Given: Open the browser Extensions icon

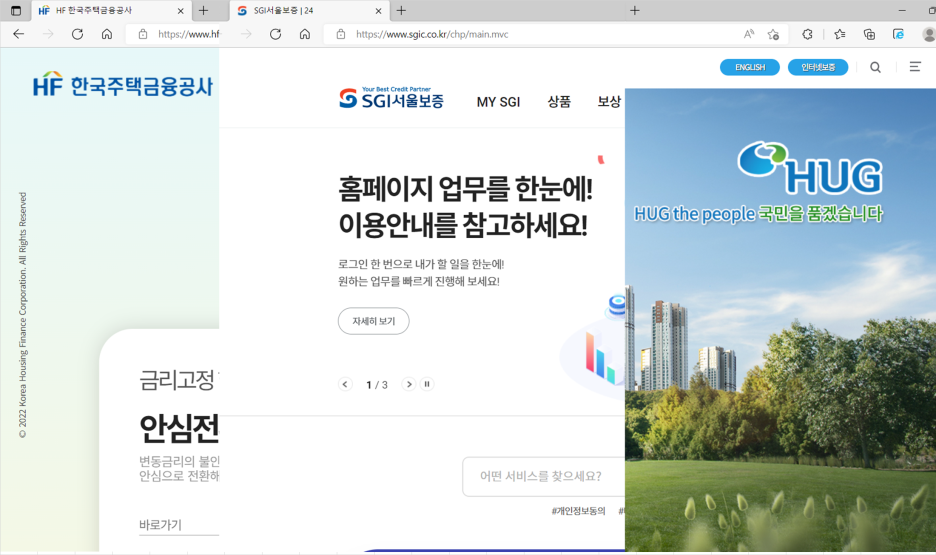Looking at the screenshot, I should point(807,34).
